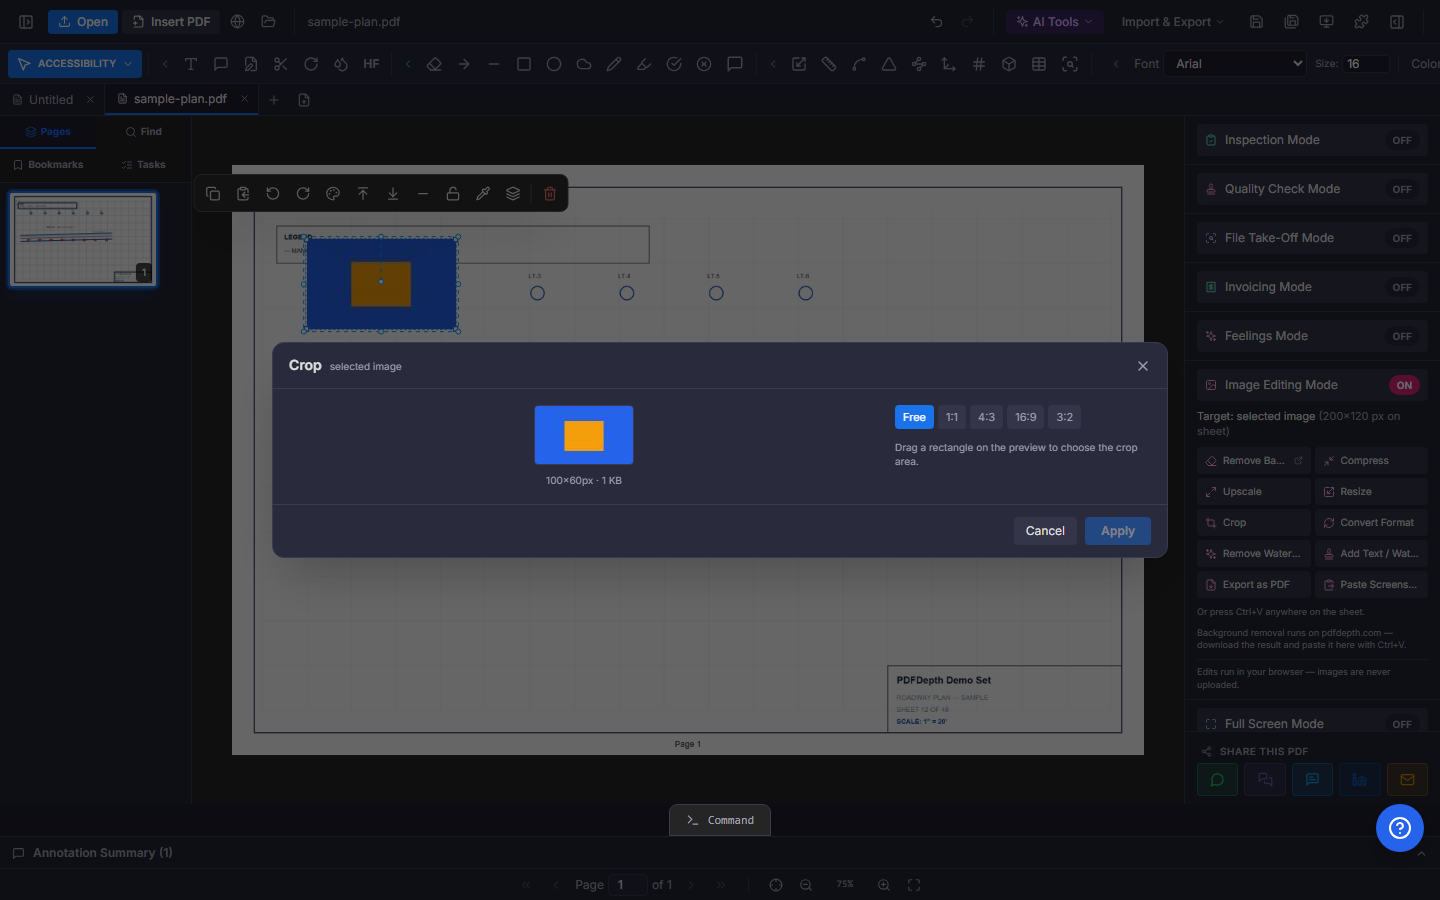Viewport: 1440px width, 900px height.
Task: Open the AI Tools dropdown
Action: pos(1055,22)
